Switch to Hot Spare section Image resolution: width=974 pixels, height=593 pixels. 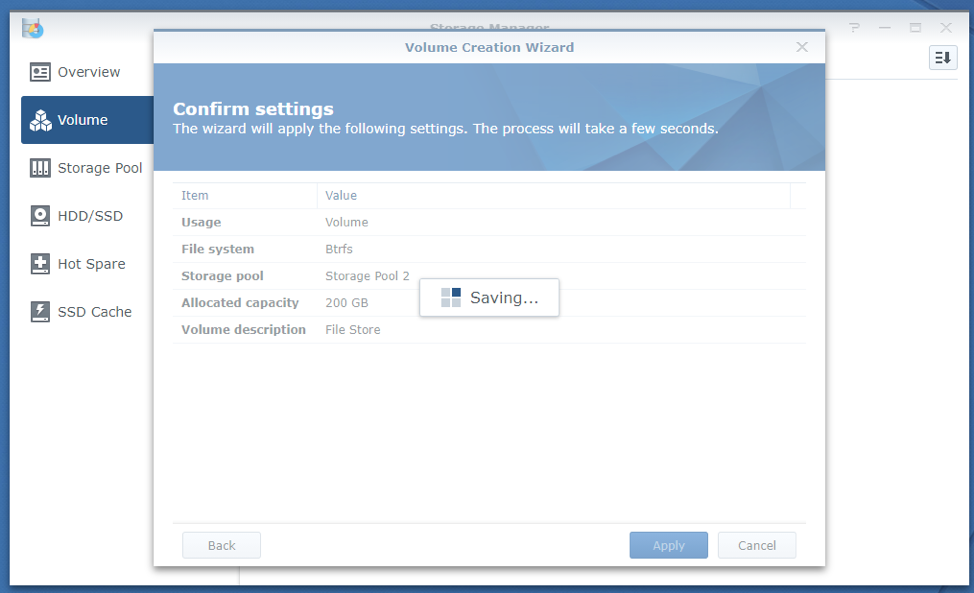pyautogui.click(x=88, y=264)
